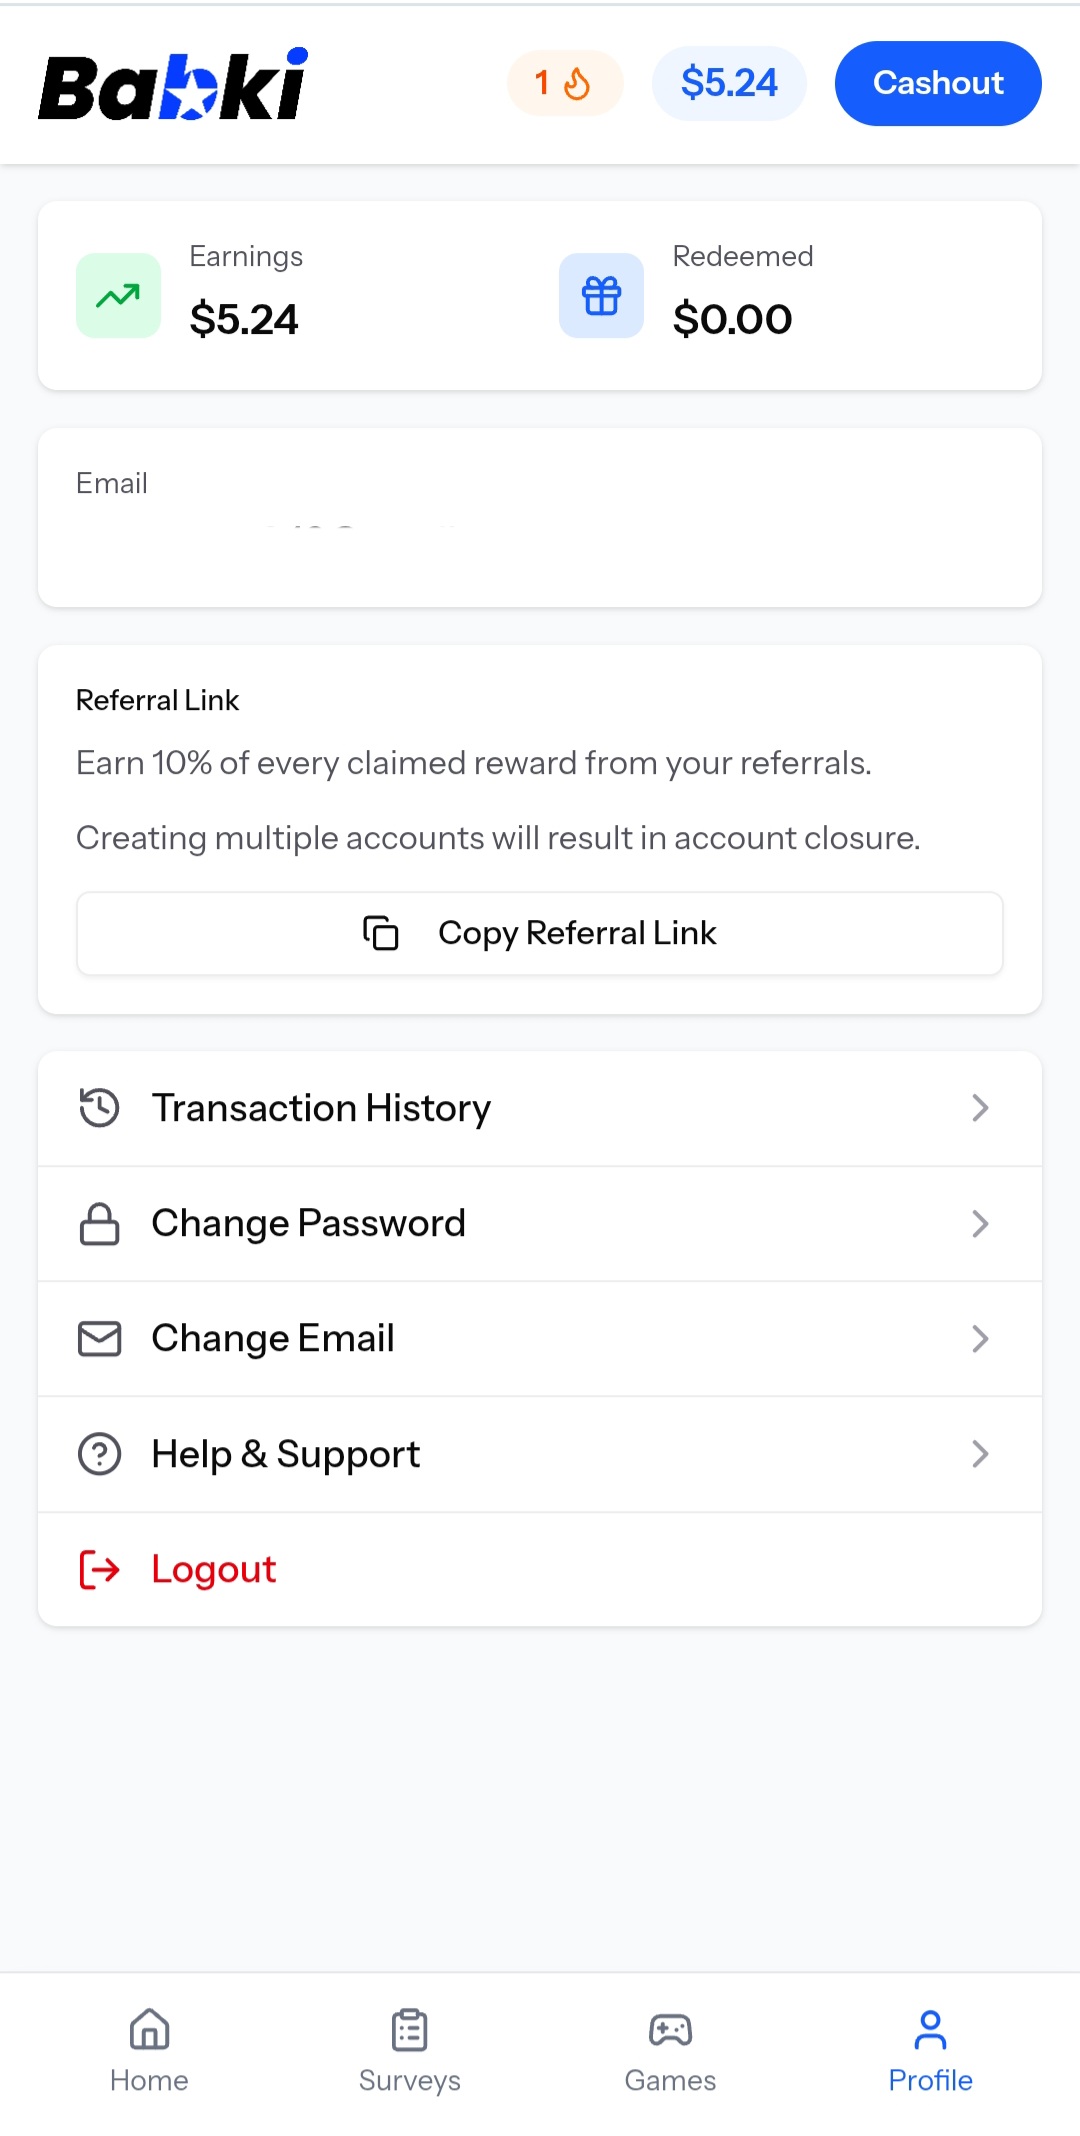Viewport: 1080px width, 2136px height.
Task: Click the Change Email envelope icon
Action: coord(99,1339)
